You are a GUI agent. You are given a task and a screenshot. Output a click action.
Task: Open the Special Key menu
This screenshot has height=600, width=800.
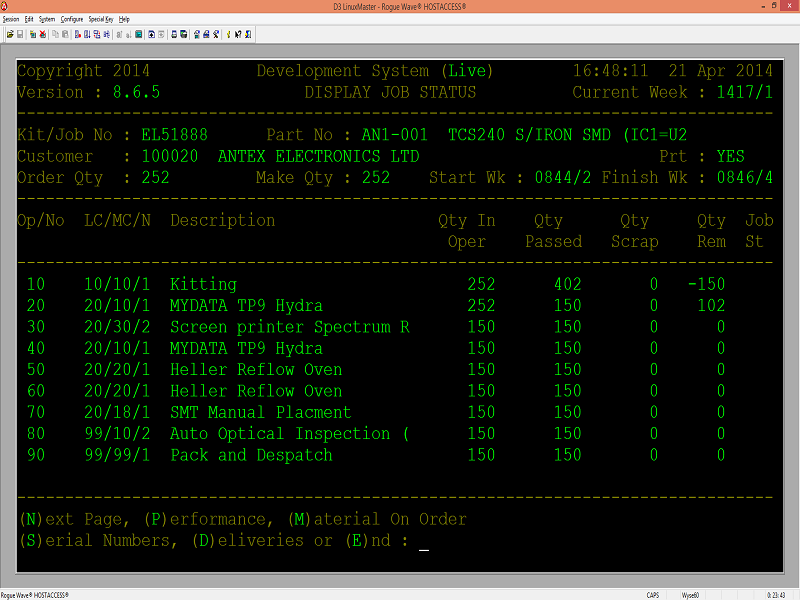click(101, 19)
